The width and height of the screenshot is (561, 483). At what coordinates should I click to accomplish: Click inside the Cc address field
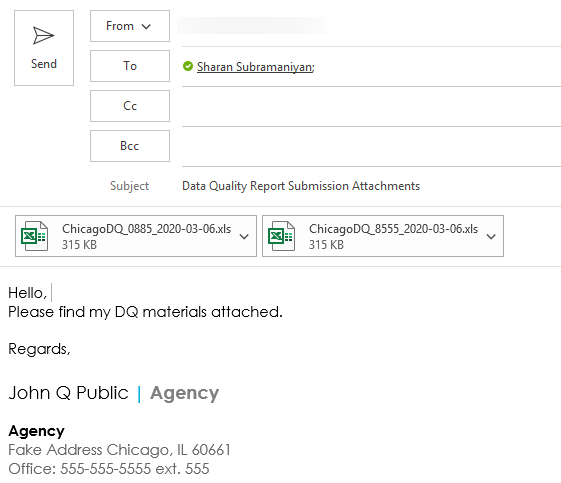(371, 106)
